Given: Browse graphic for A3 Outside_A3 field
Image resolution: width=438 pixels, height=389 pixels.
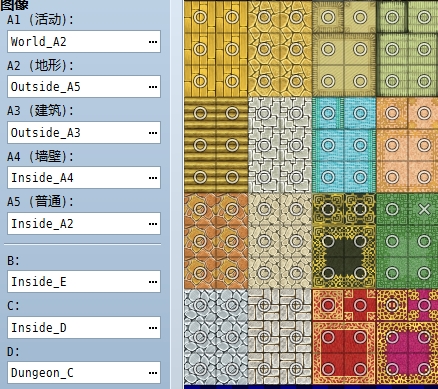Looking at the screenshot, I should pyautogui.click(x=153, y=133).
